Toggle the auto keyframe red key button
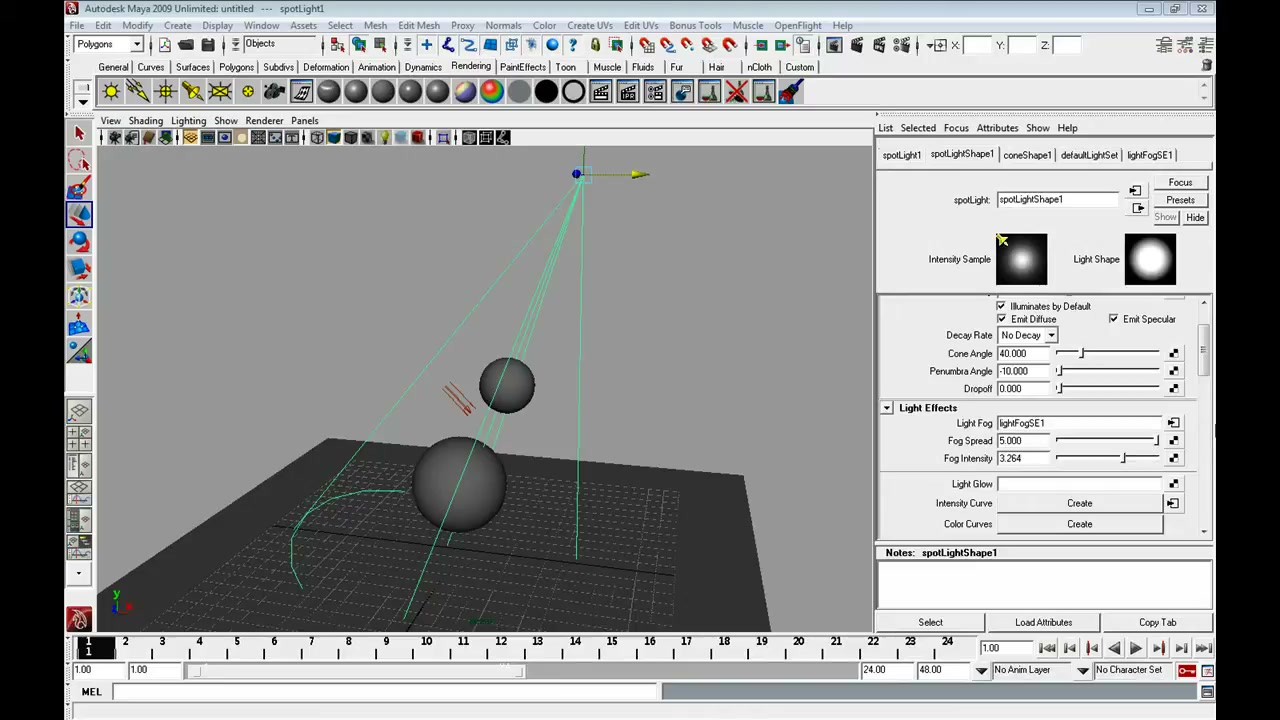 [x=1186, y=670]
